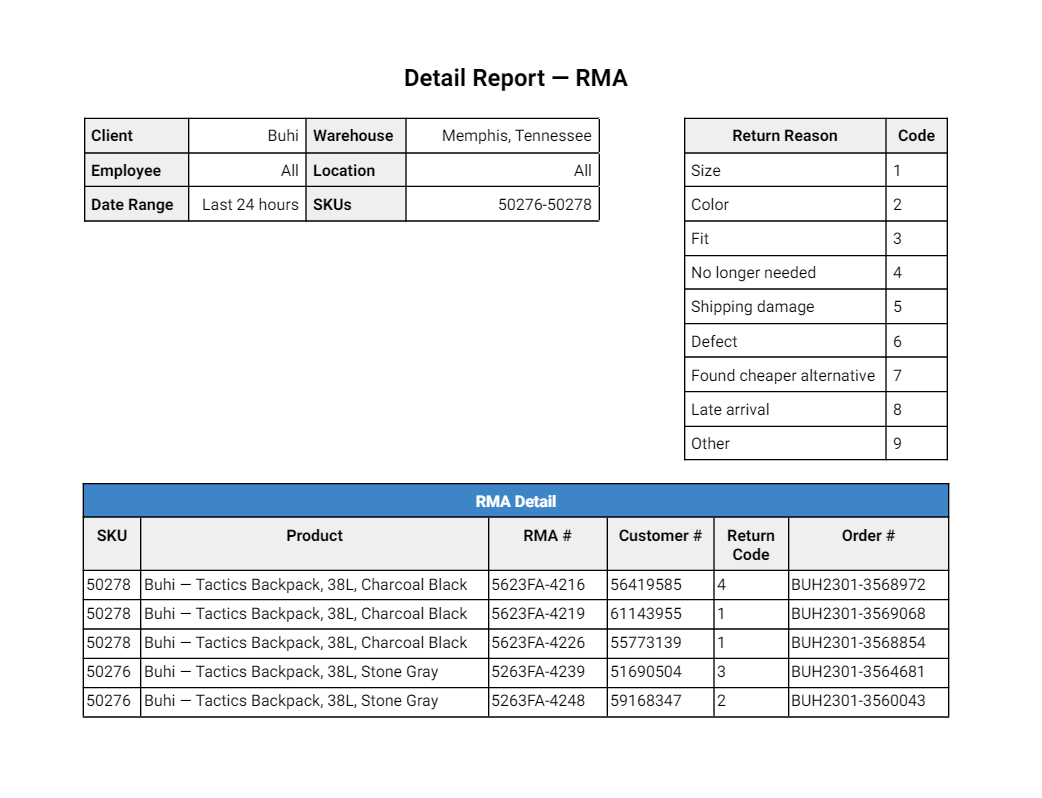This screenshot has height=798, width=1042.
Task: Select RMA number "5623FA-4226"
Action: [x=538, y=643]
